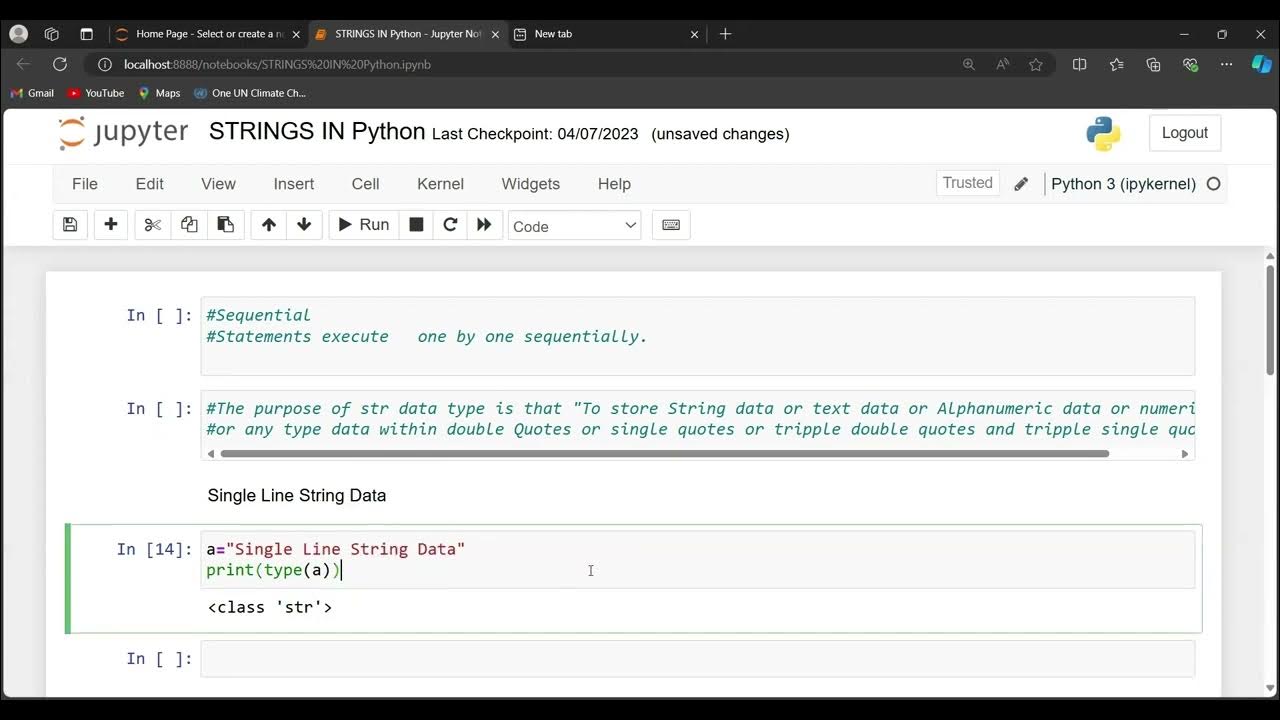
Task: Save notebook with the floppy disk icon
Action: tap(70, 225)
